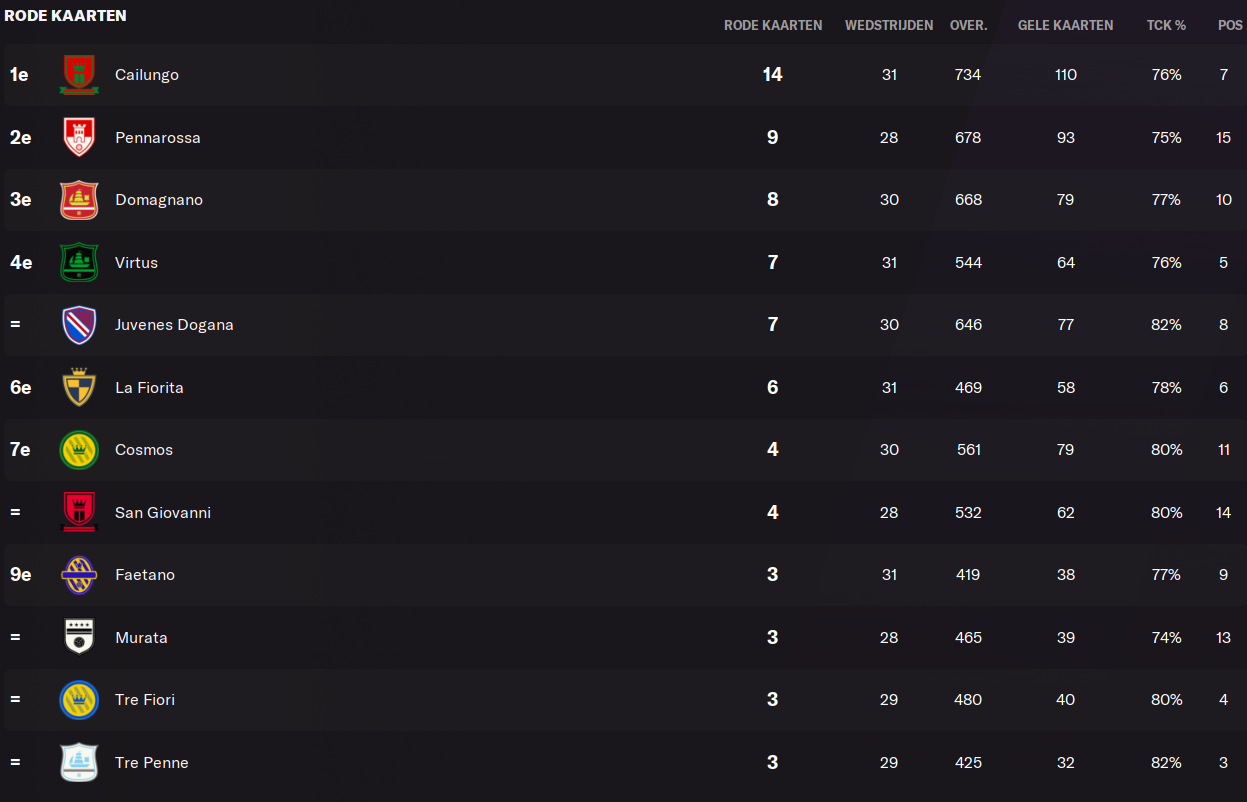Sort table by Gele Kaarten column
1247x802 pixels.
(1065, 25)
